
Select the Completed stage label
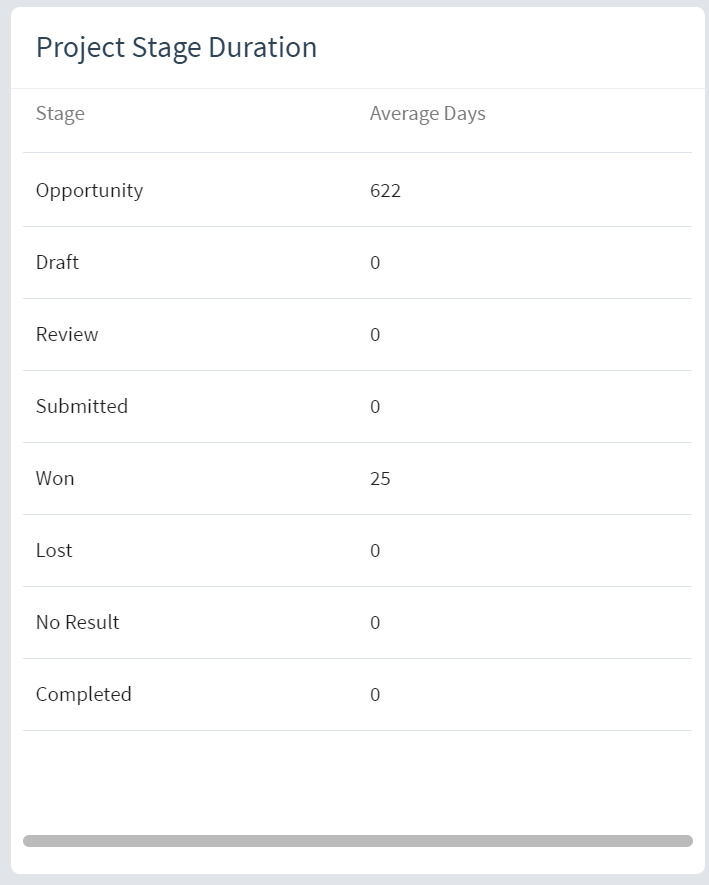(84, 694)
